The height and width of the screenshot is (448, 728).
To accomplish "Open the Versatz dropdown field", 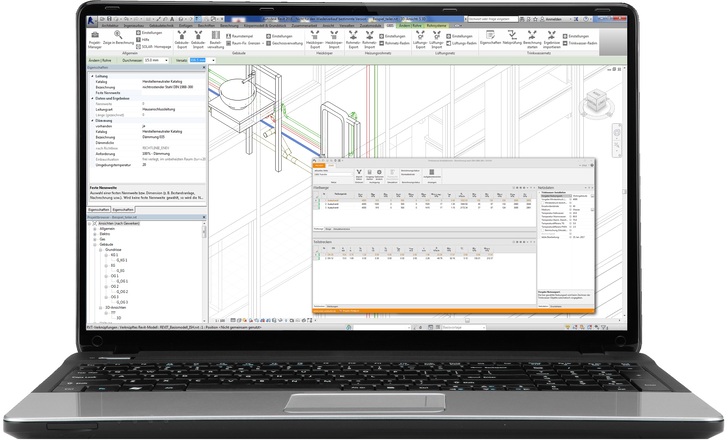I will pos(201,59).
